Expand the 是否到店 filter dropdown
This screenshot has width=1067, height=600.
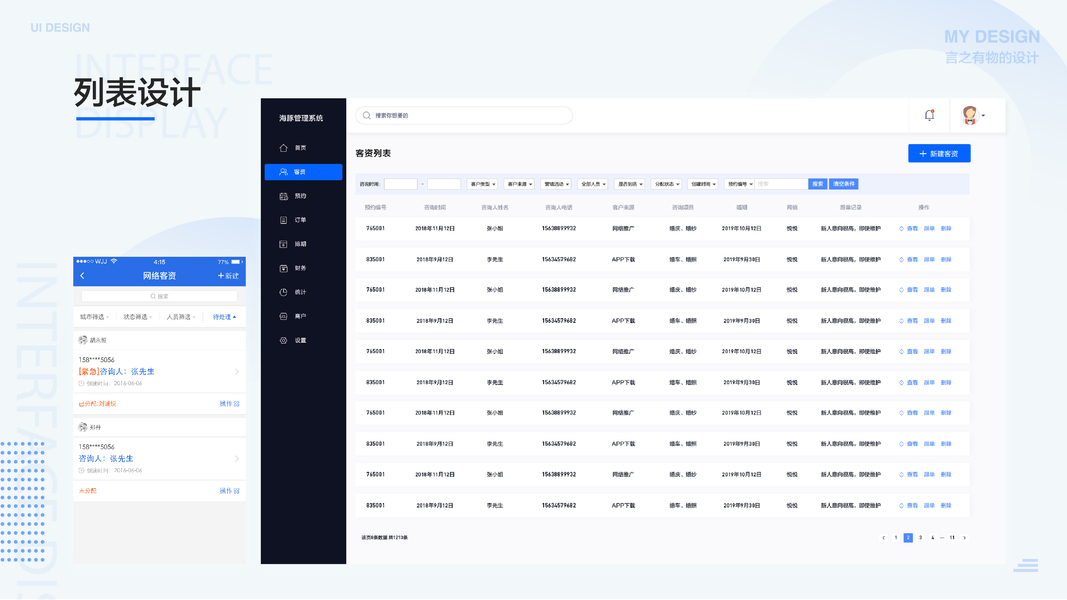tap(629, 184)
